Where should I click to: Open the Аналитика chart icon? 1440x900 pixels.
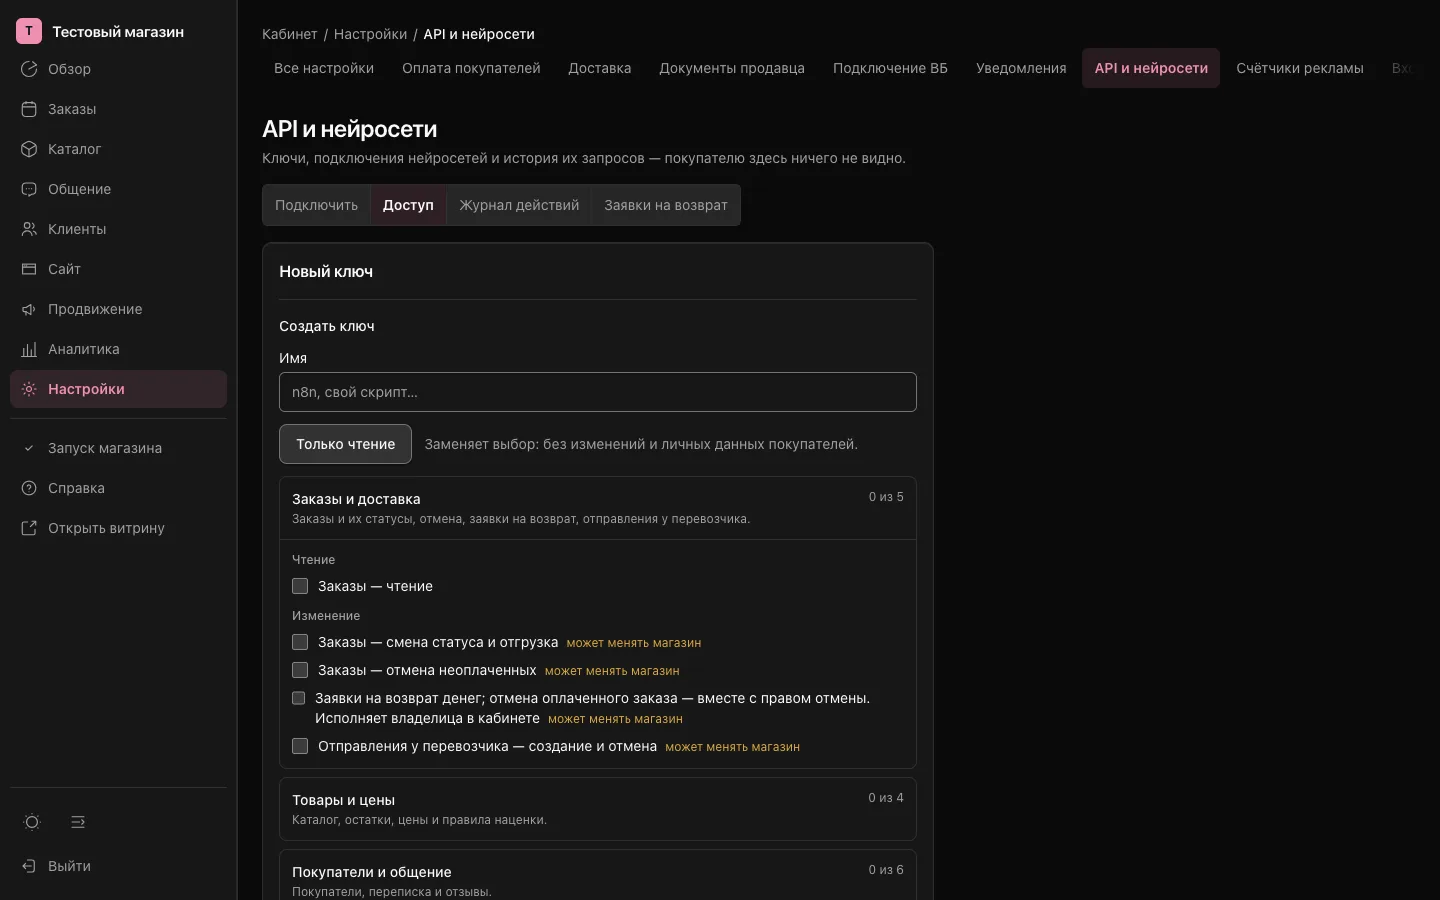click(29, 349)
